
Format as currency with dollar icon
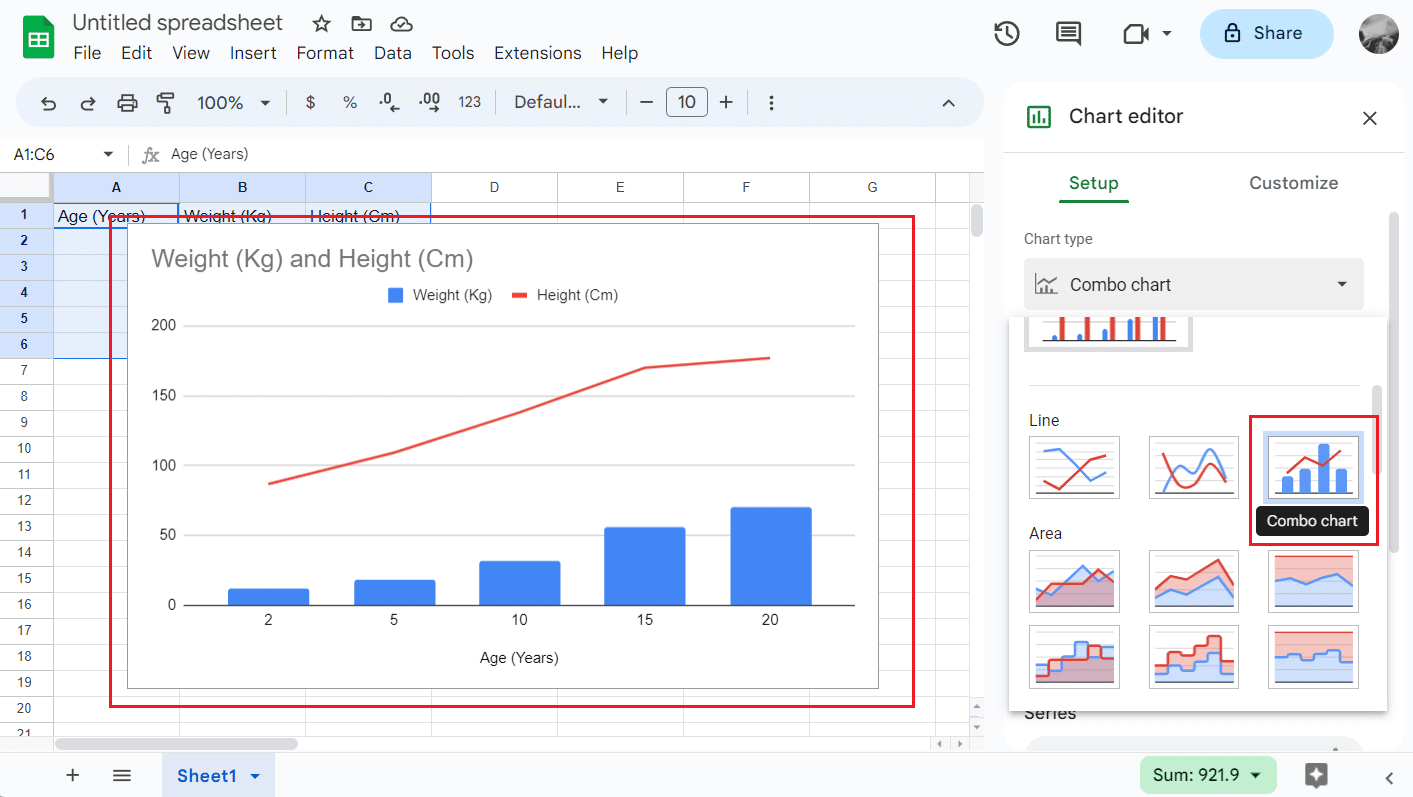pos(310,102)
